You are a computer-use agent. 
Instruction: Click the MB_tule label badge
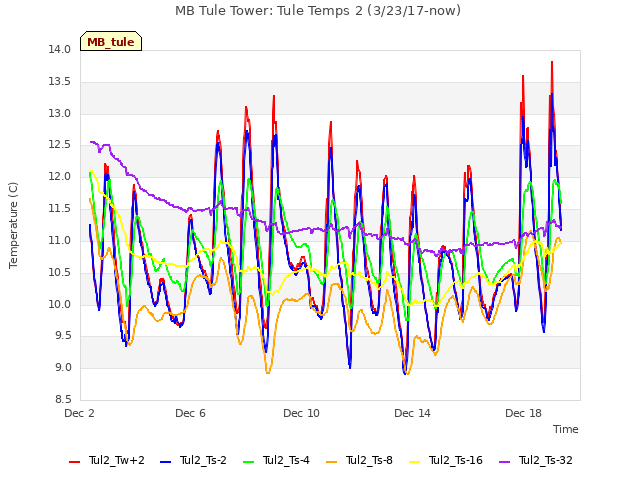tap(111, 41)
